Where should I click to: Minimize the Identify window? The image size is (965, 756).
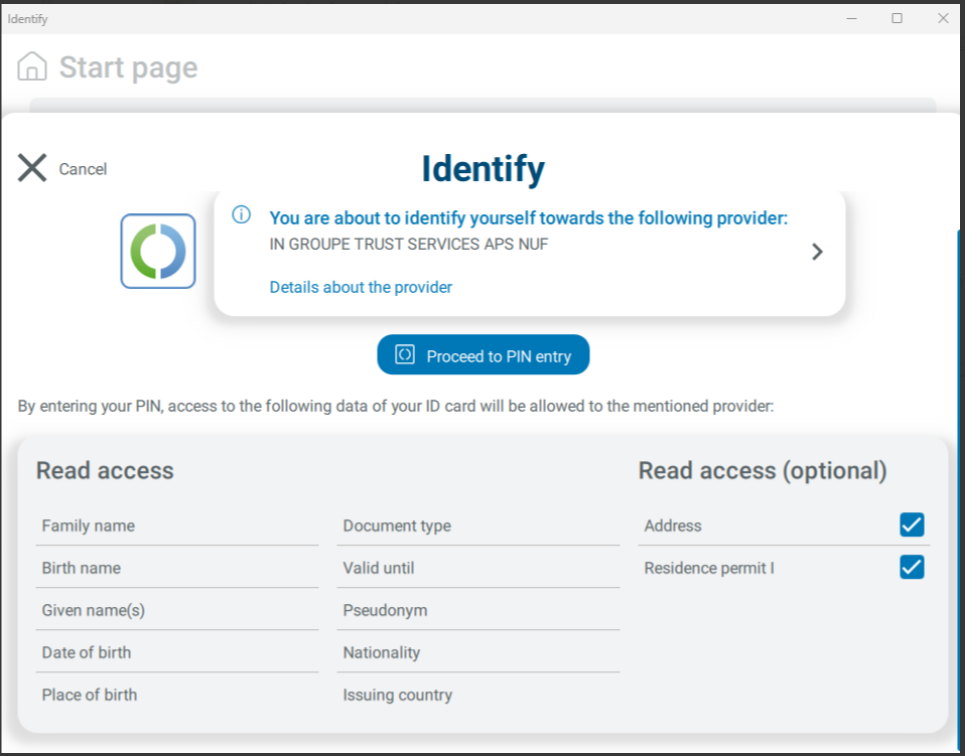coord(852,18)
